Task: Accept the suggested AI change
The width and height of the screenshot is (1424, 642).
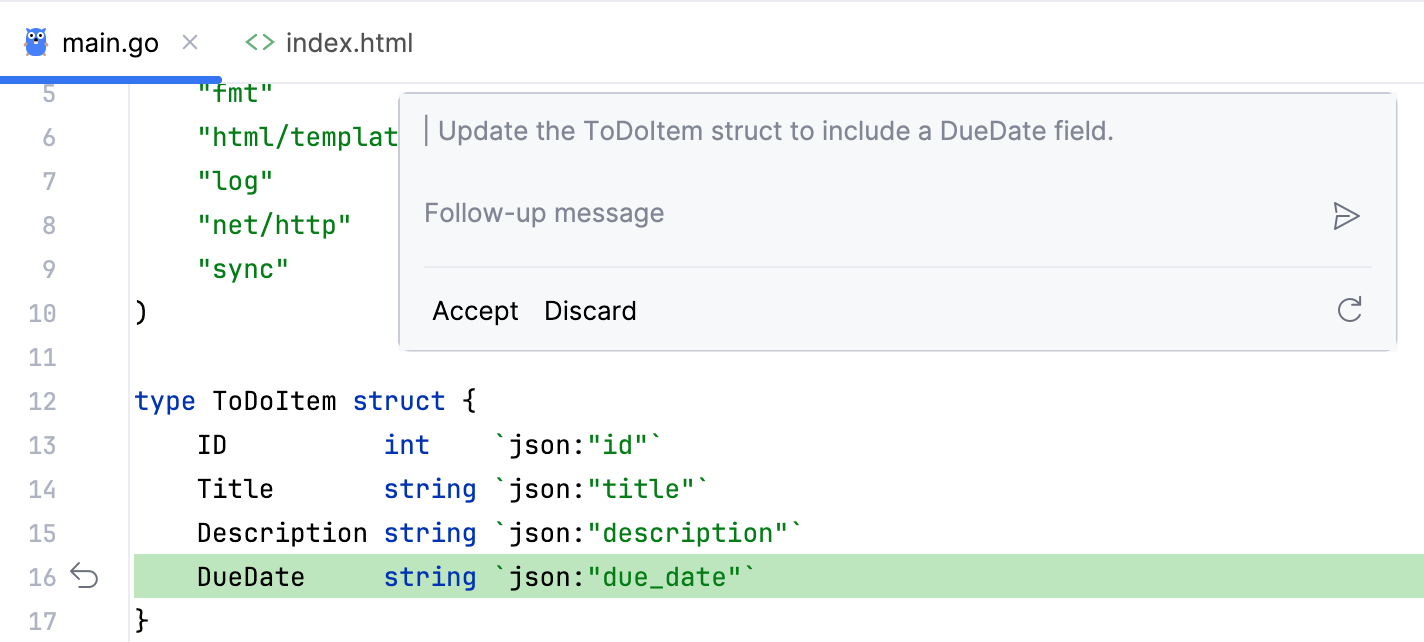Action: [475, 311]
